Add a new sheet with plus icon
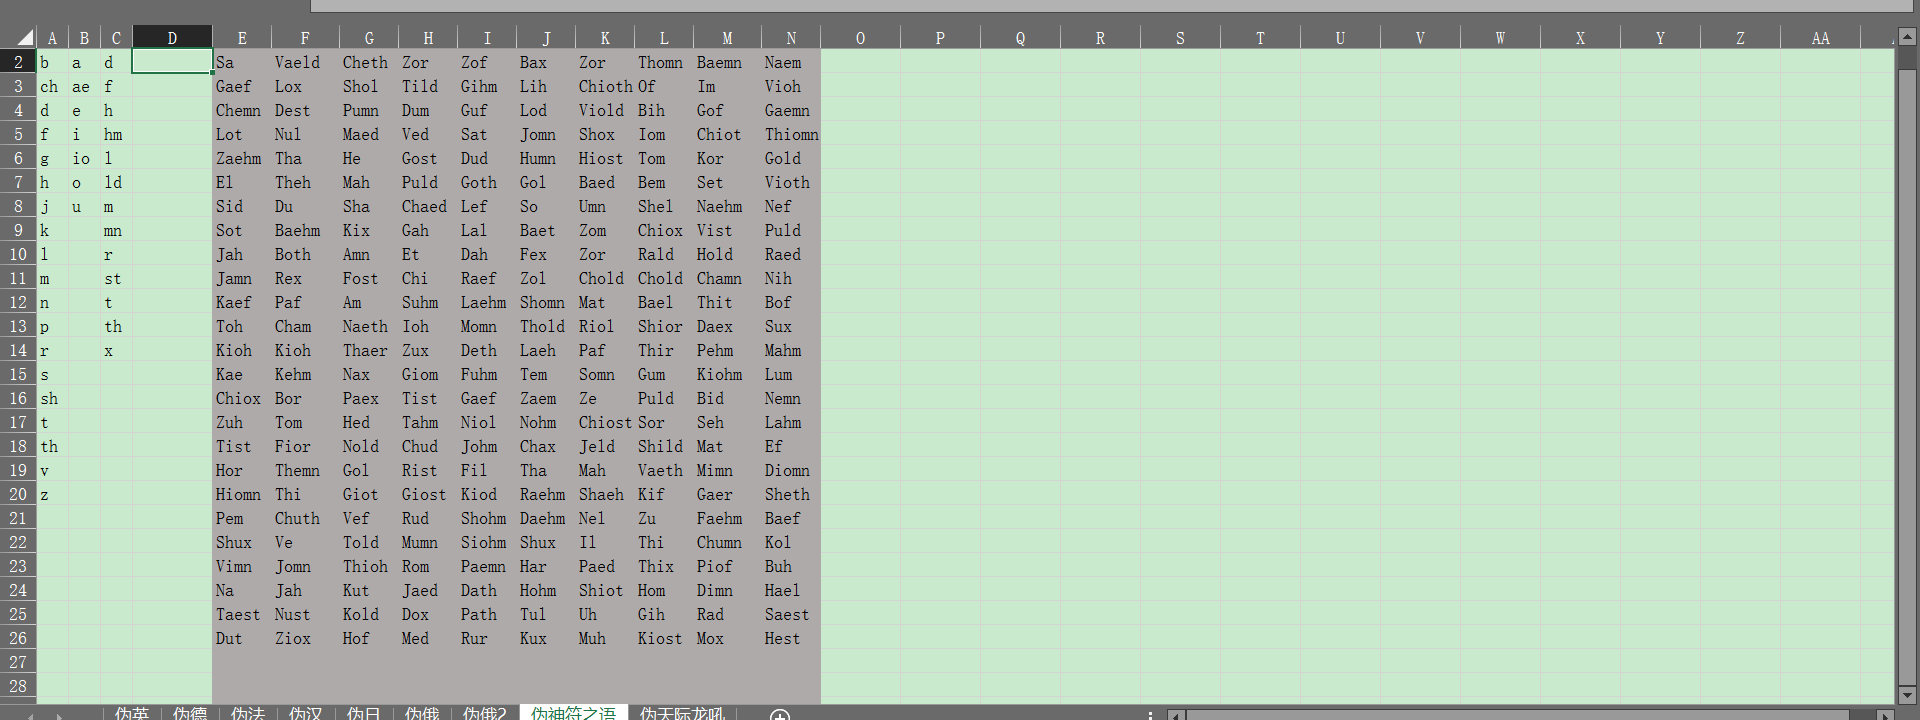 (x=780, y=714)
